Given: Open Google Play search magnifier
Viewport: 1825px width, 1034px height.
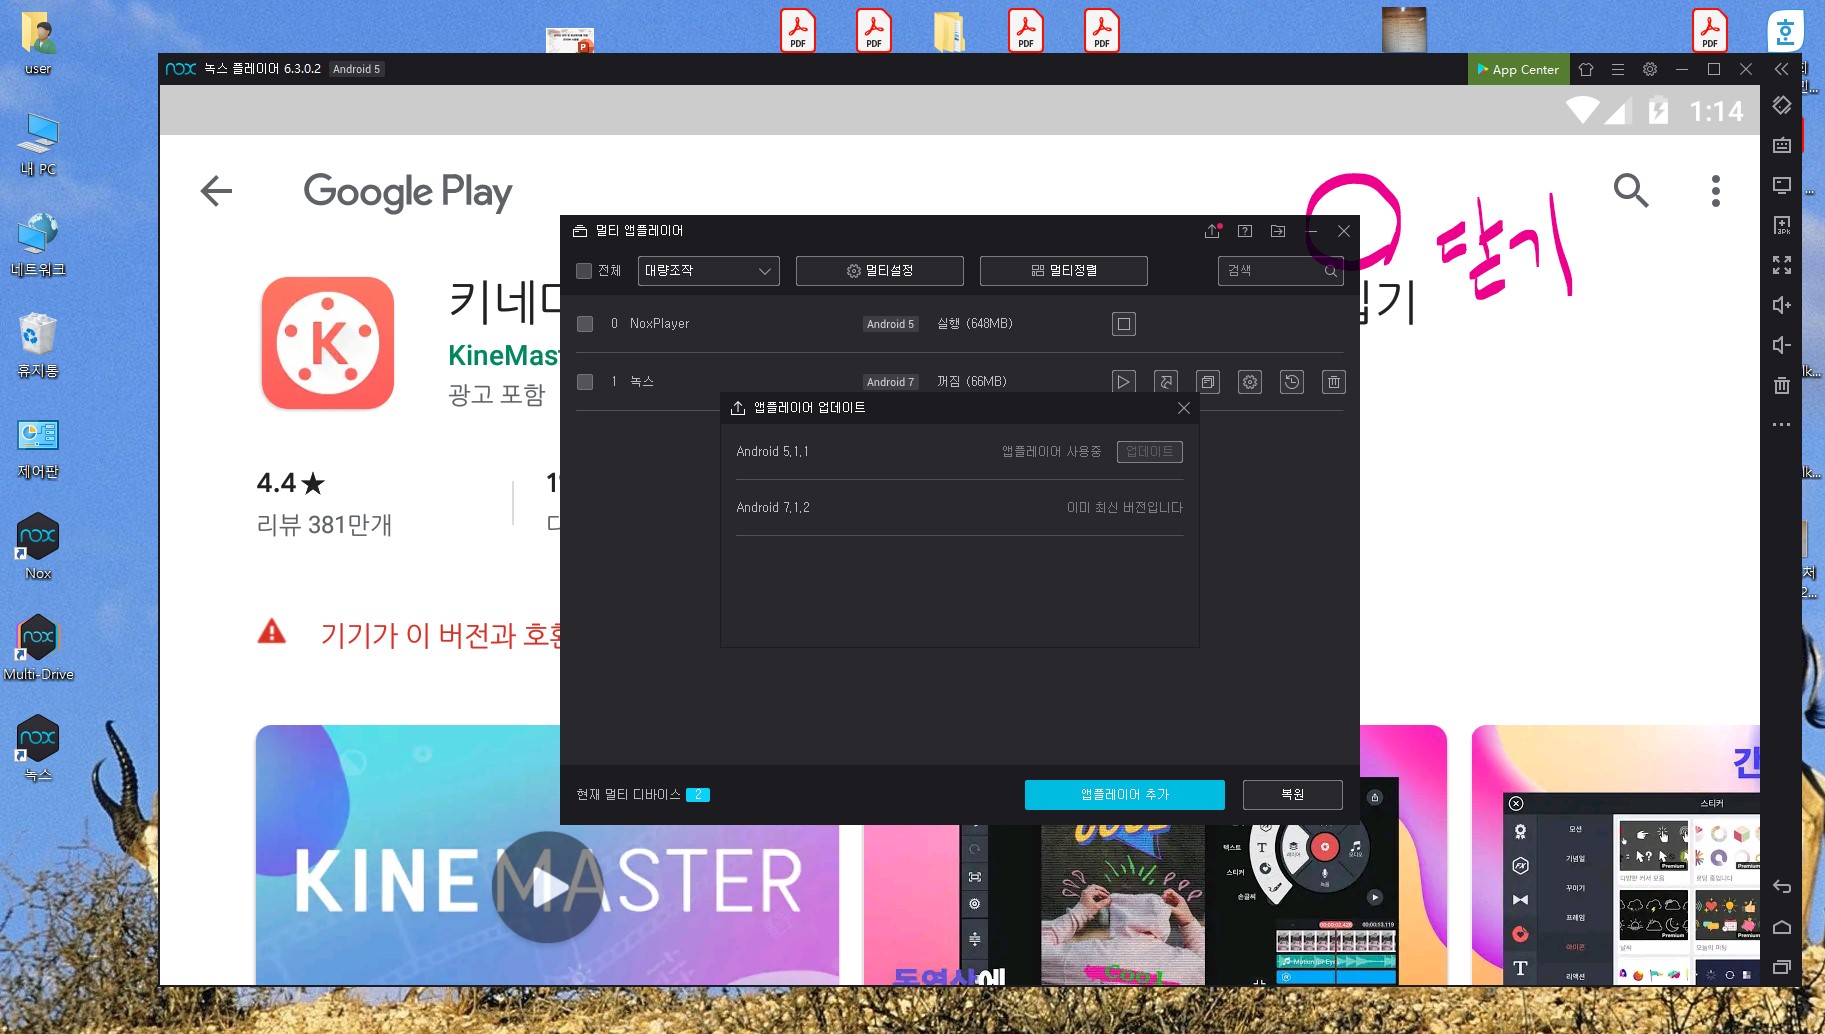Looking at the screenshot, I should [x=1631, y=190].
